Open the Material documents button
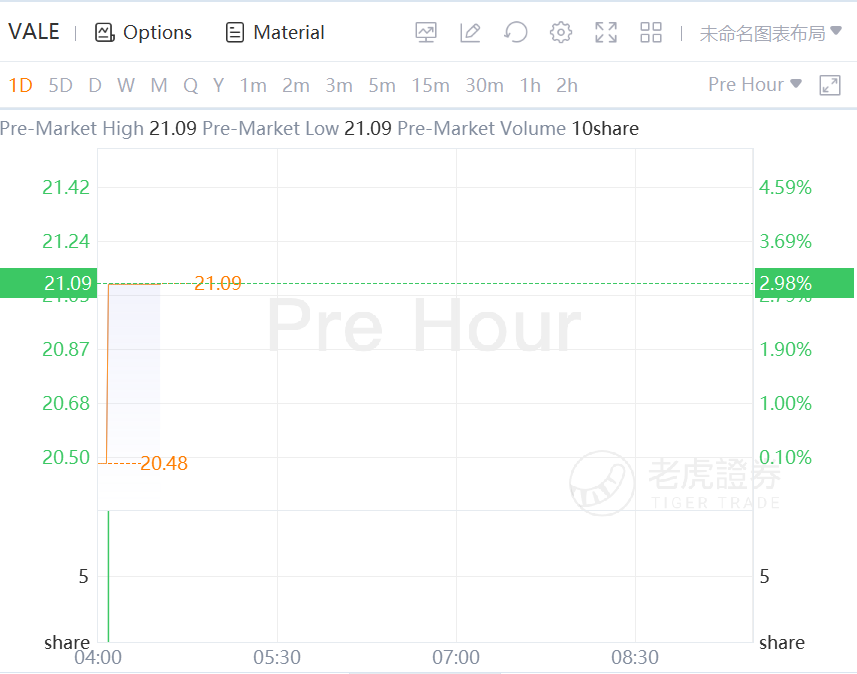The height and width of the screenshot is (674, 857). coord(275,32)
